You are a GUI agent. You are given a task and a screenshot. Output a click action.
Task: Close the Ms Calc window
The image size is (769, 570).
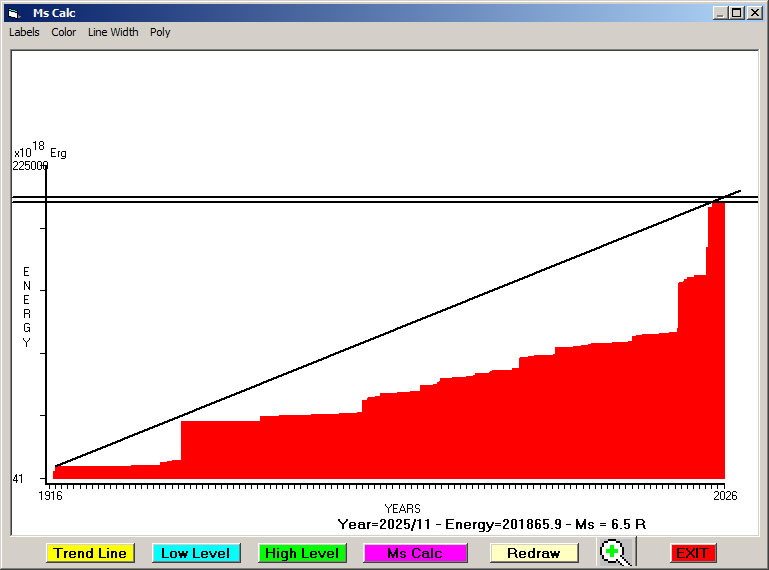pos(754,13)
